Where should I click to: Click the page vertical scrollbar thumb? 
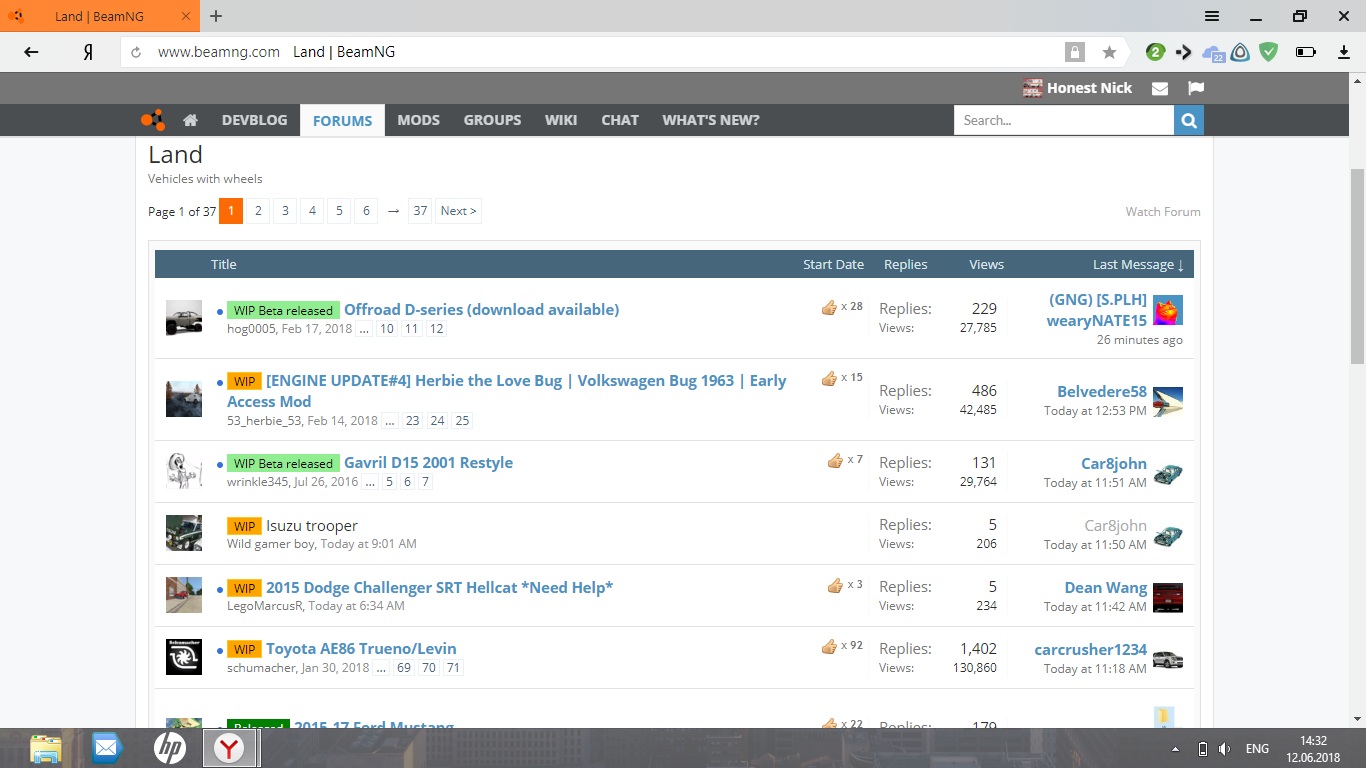pyautogui.click(x=1358, y=266)
